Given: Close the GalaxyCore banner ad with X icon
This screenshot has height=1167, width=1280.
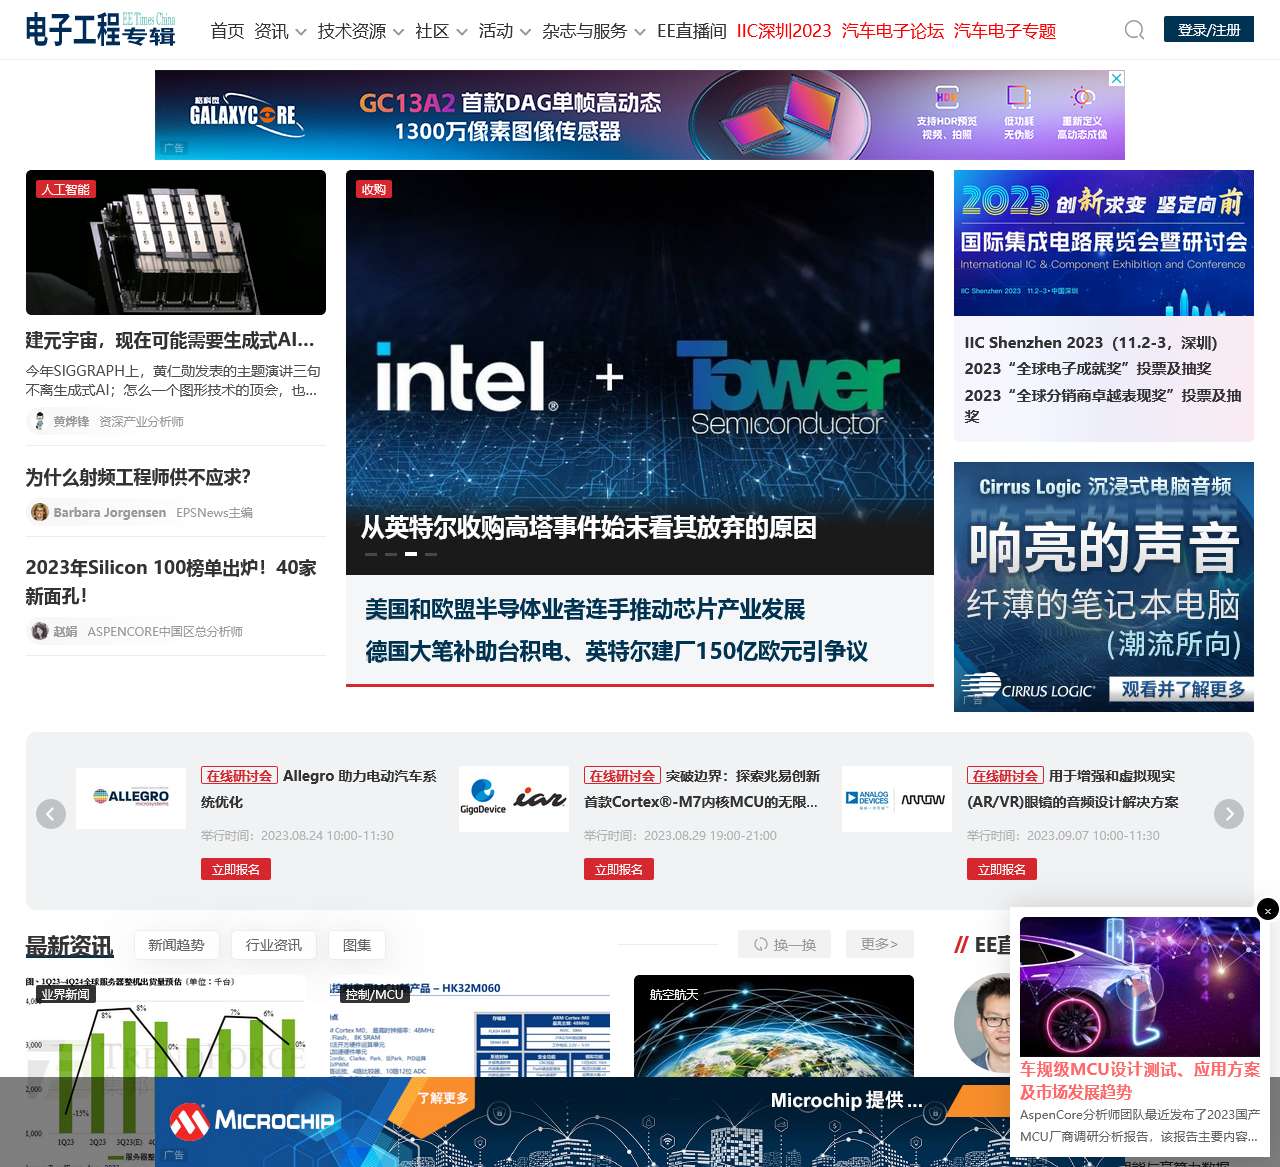Looking at the screenshot, I should coord(1117,78).
